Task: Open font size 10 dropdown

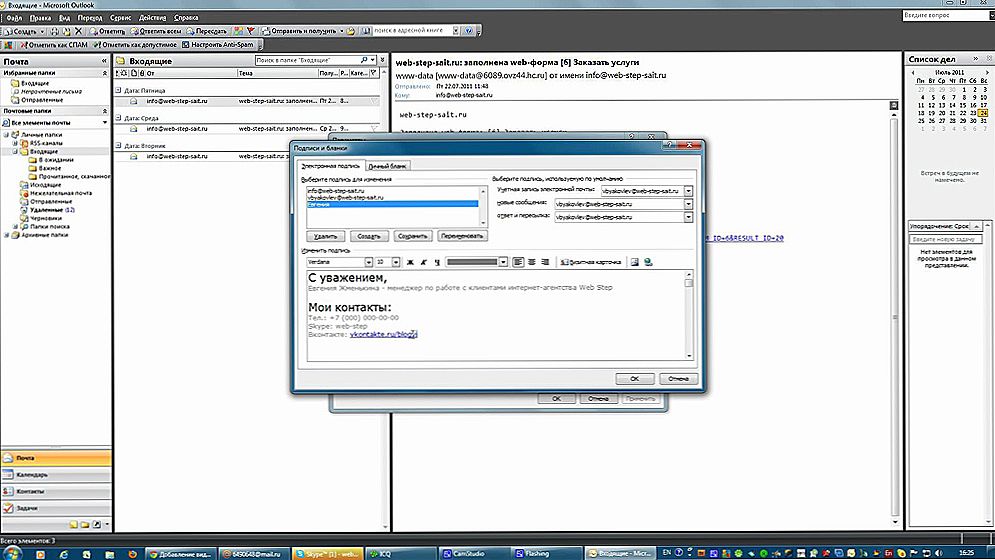Action: [396, 262]
